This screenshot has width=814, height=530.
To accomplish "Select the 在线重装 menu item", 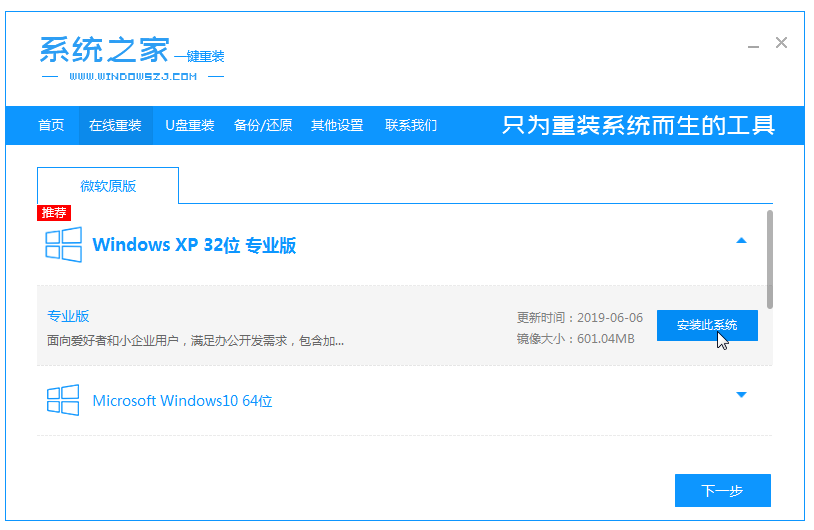I will point(115,125).
